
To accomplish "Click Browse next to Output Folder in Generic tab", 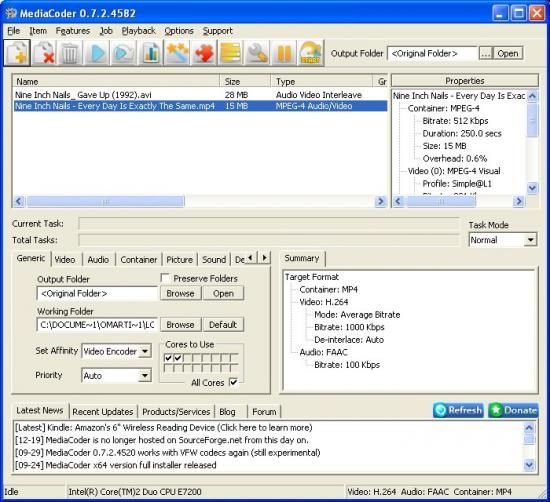I will (x=180, y=293).
